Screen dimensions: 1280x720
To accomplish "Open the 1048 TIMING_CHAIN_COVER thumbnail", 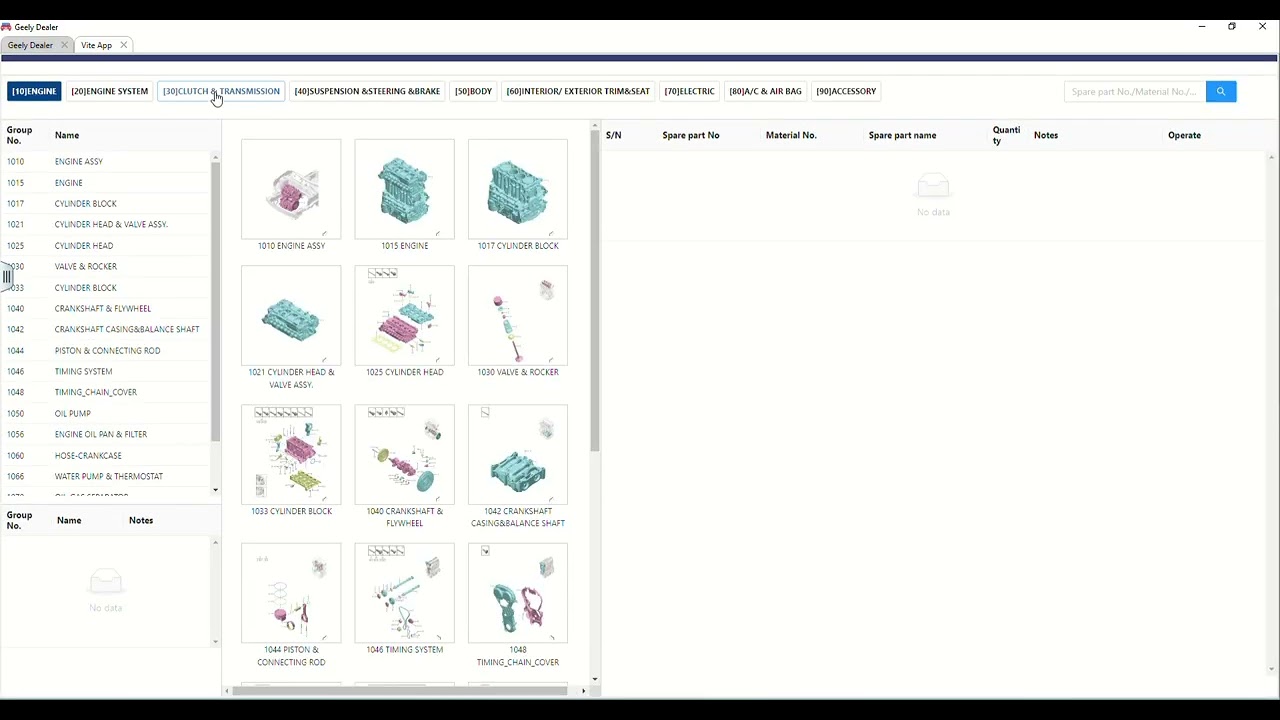I will (518, 593).
